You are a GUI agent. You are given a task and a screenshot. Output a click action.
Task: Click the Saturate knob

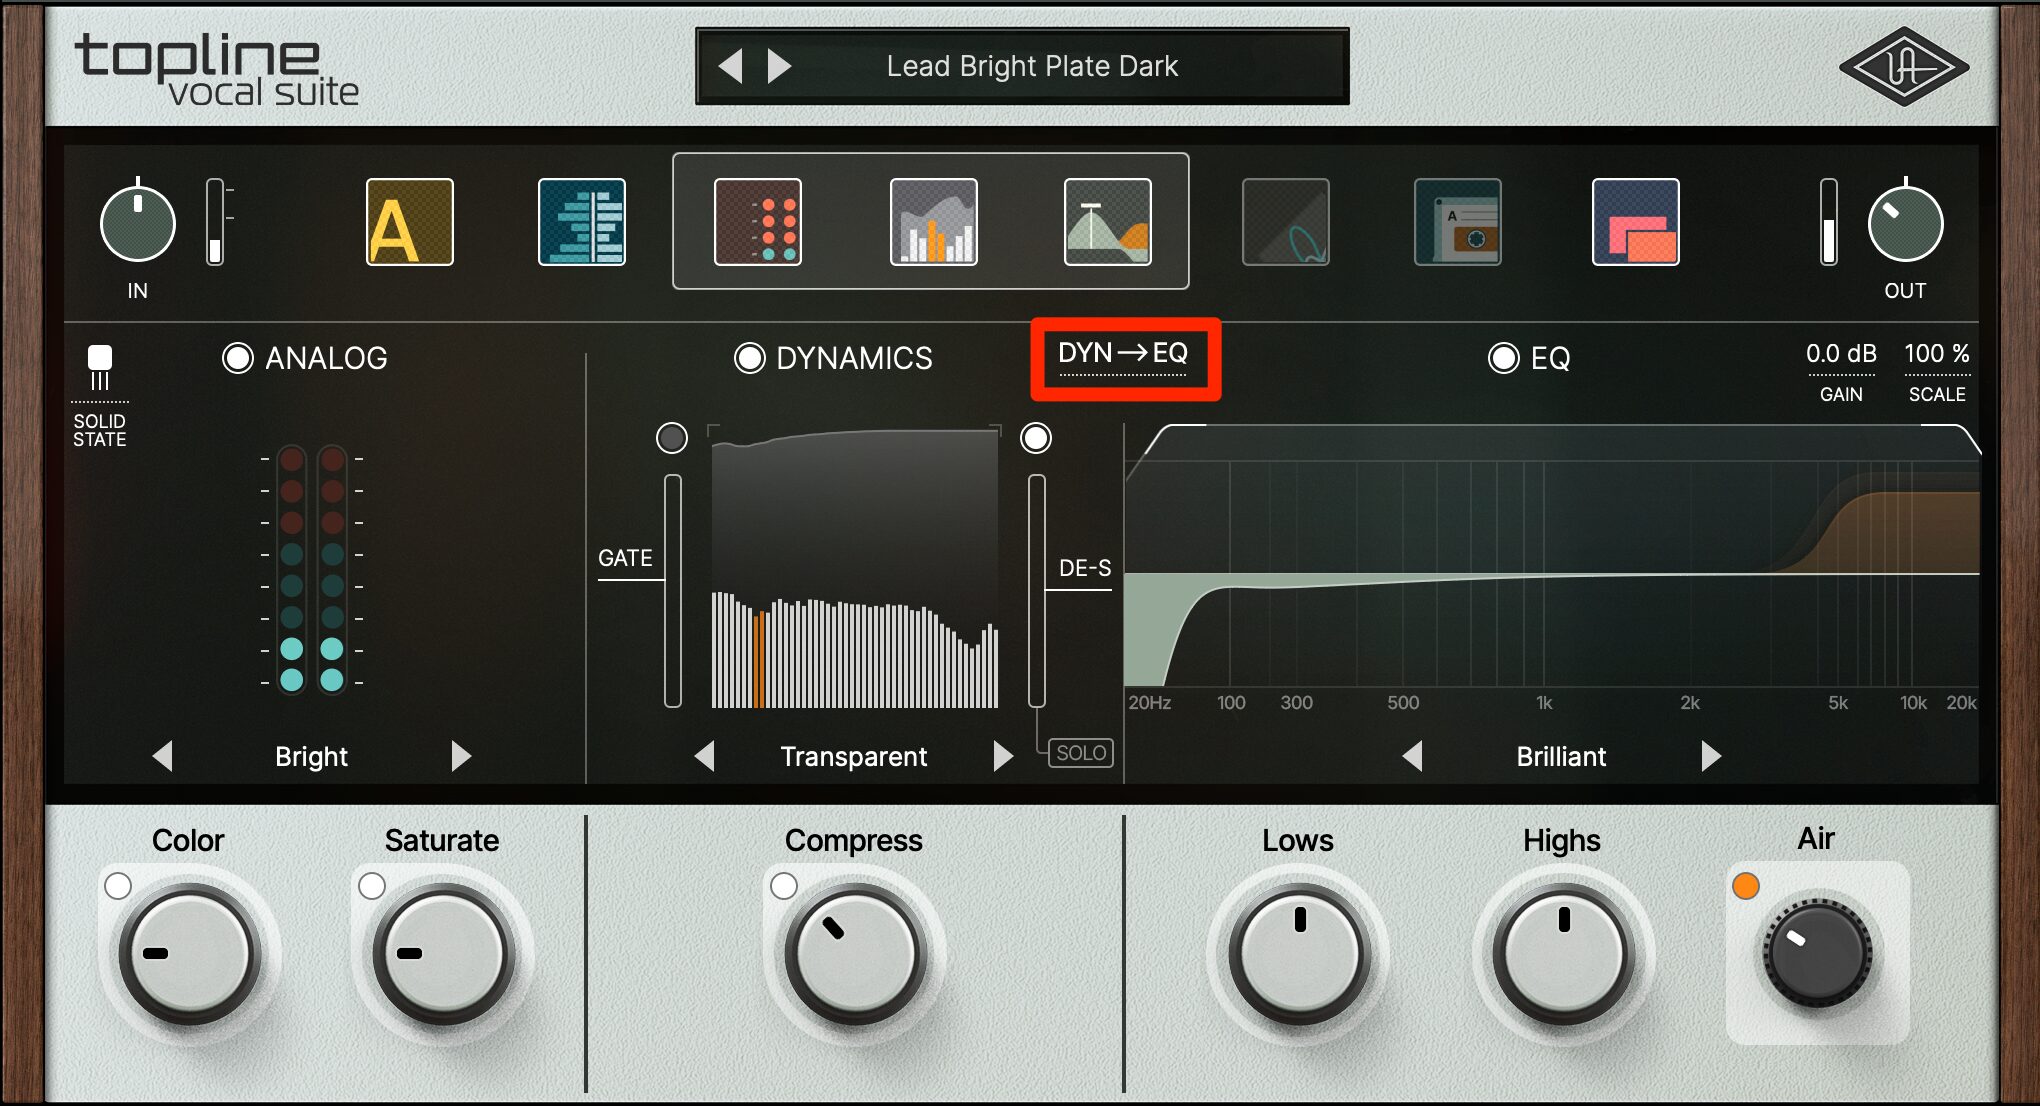(x=444, y=954)
